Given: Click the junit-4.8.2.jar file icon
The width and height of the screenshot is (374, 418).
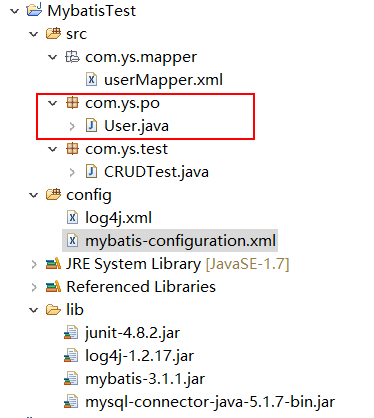Looking at the screenshot, I should click(71, 333).
